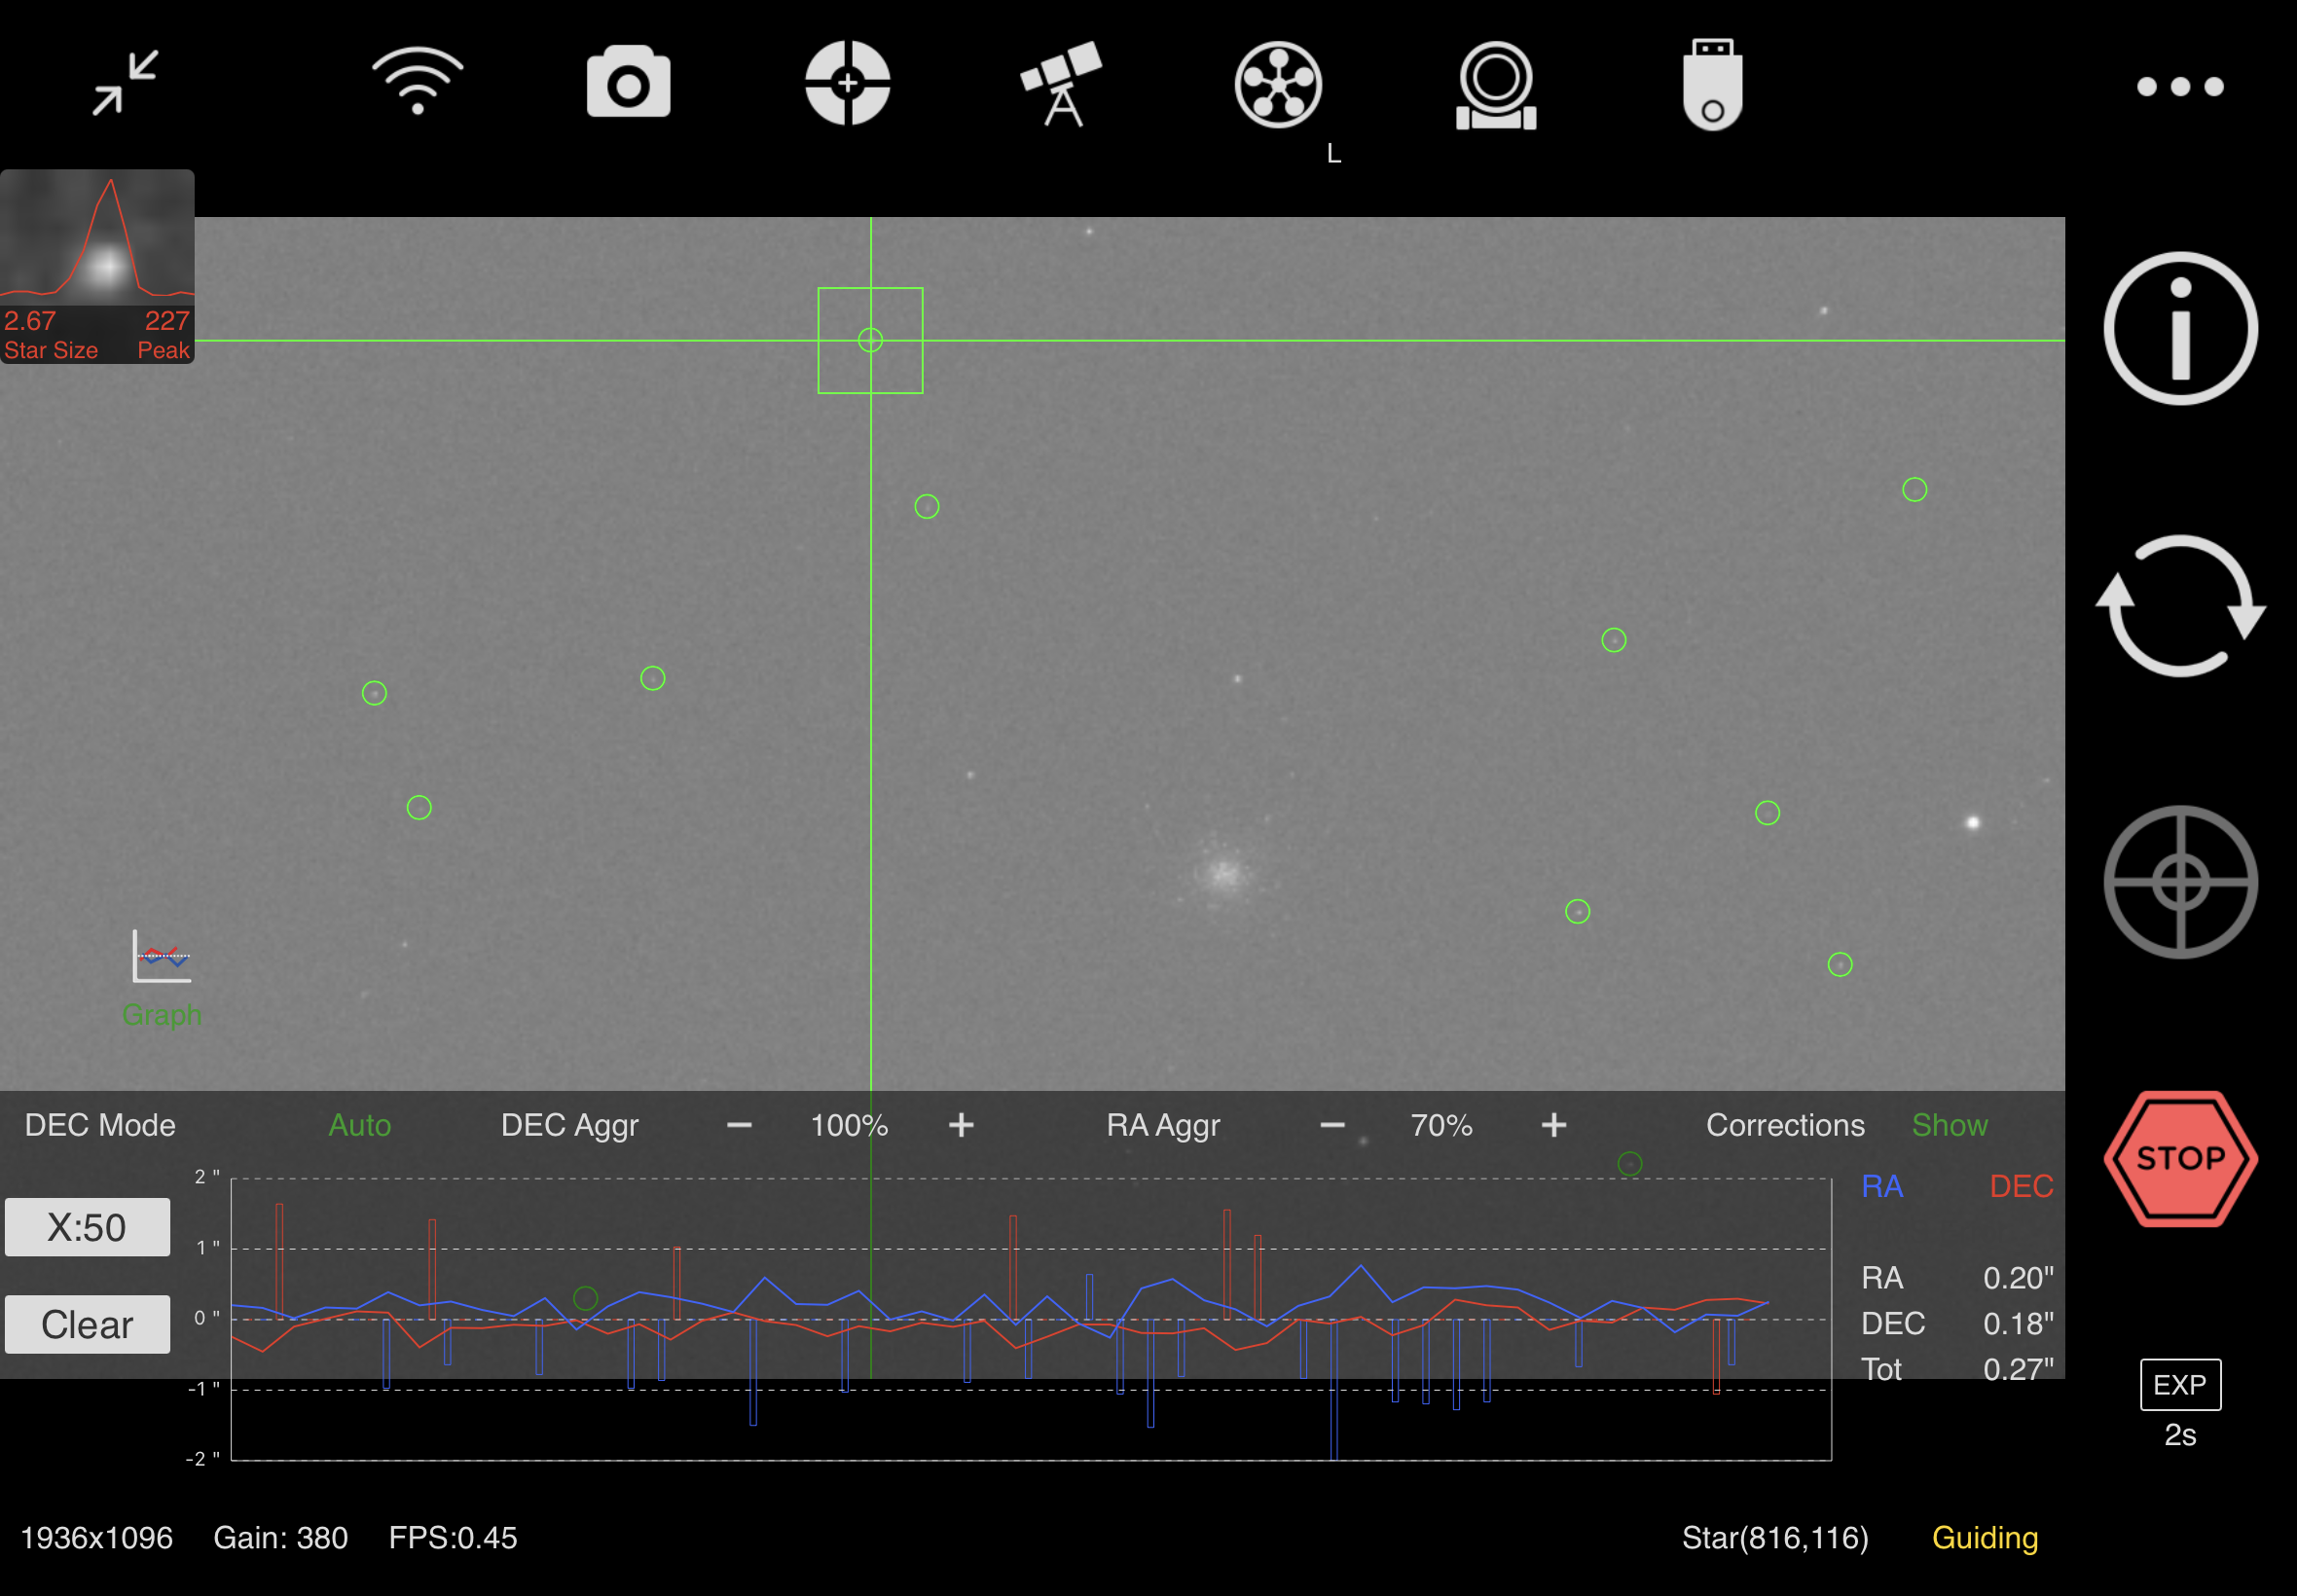Toggle Corrections Show option
This screenshot has height=1596, width=2297.
tap(1948, 1125)
